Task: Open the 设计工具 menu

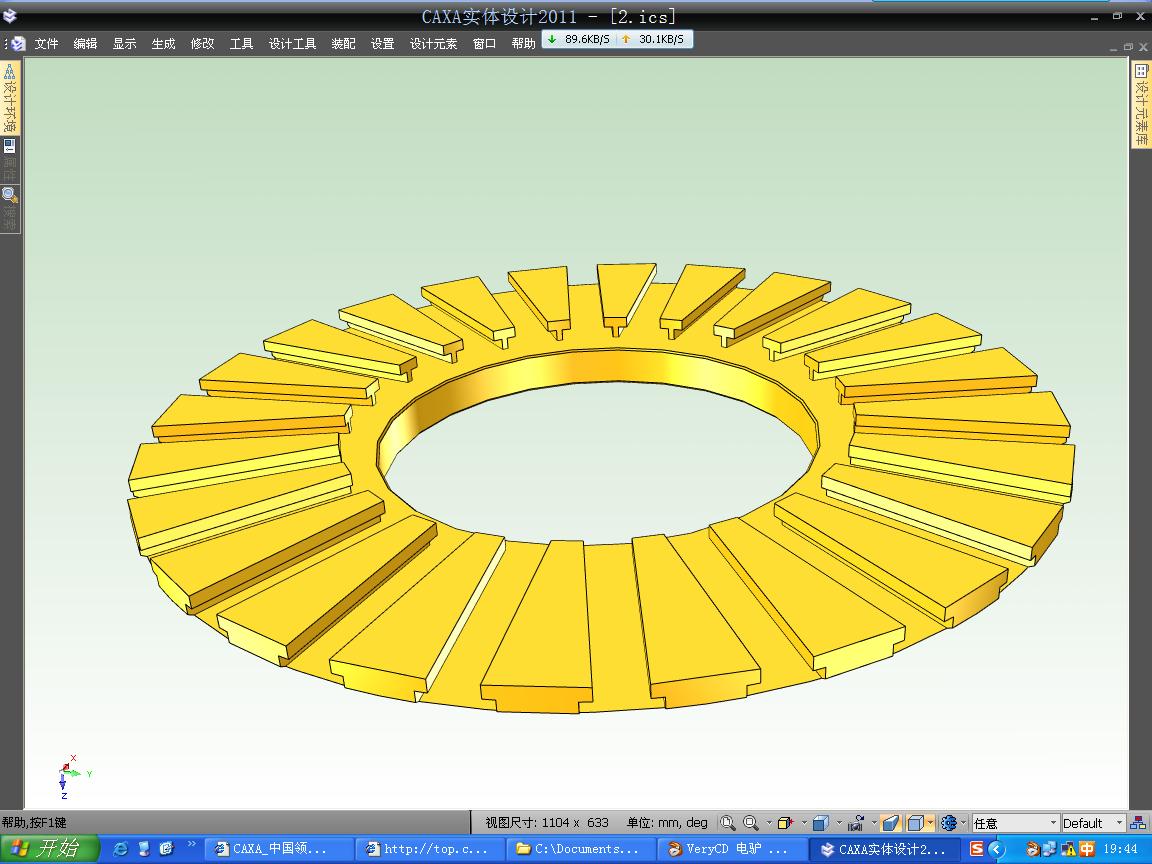Action: click(x=292, y=43)
